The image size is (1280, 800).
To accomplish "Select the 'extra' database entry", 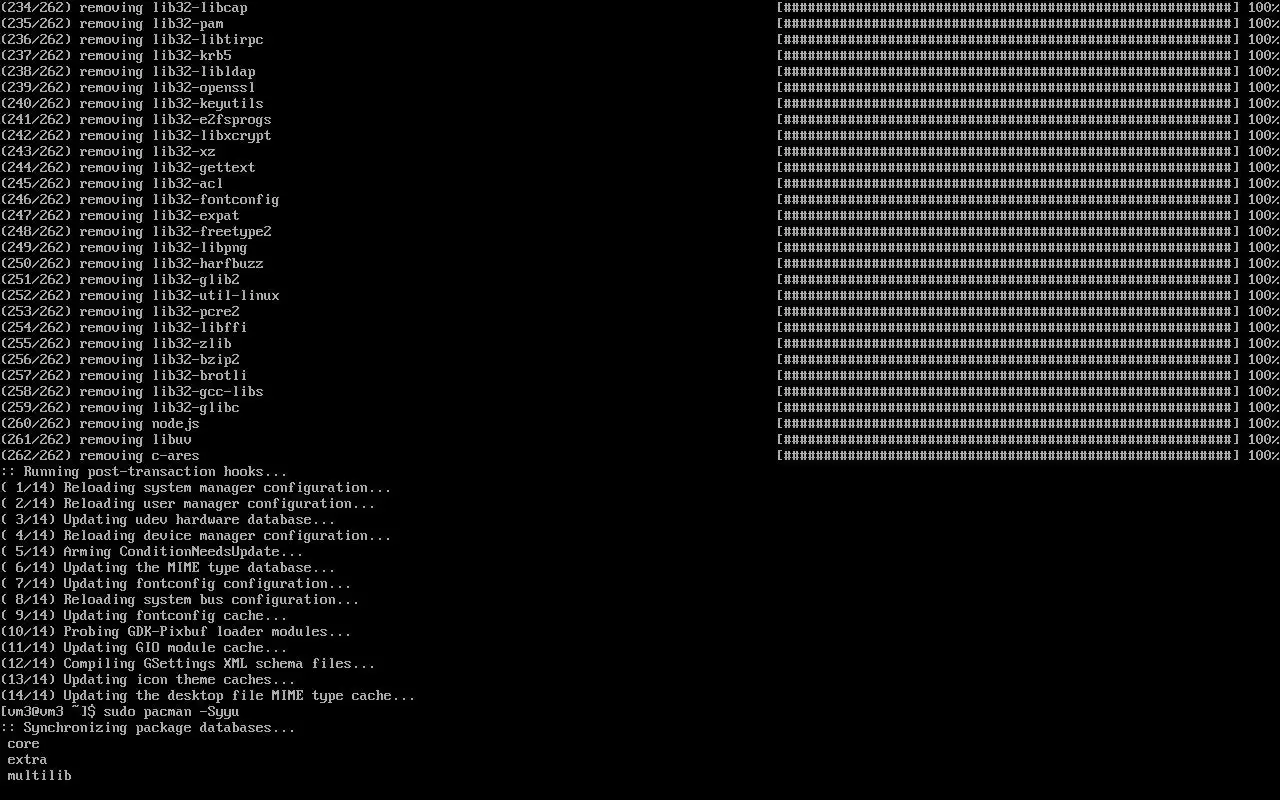I will 28,760.
